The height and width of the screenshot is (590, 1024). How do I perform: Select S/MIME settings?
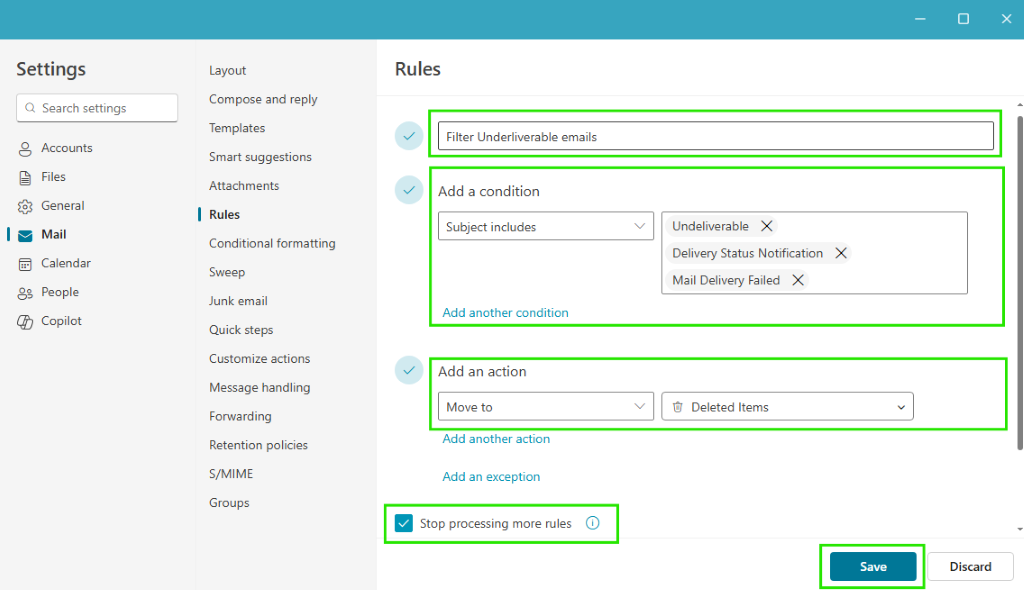(x=231, y=474)
